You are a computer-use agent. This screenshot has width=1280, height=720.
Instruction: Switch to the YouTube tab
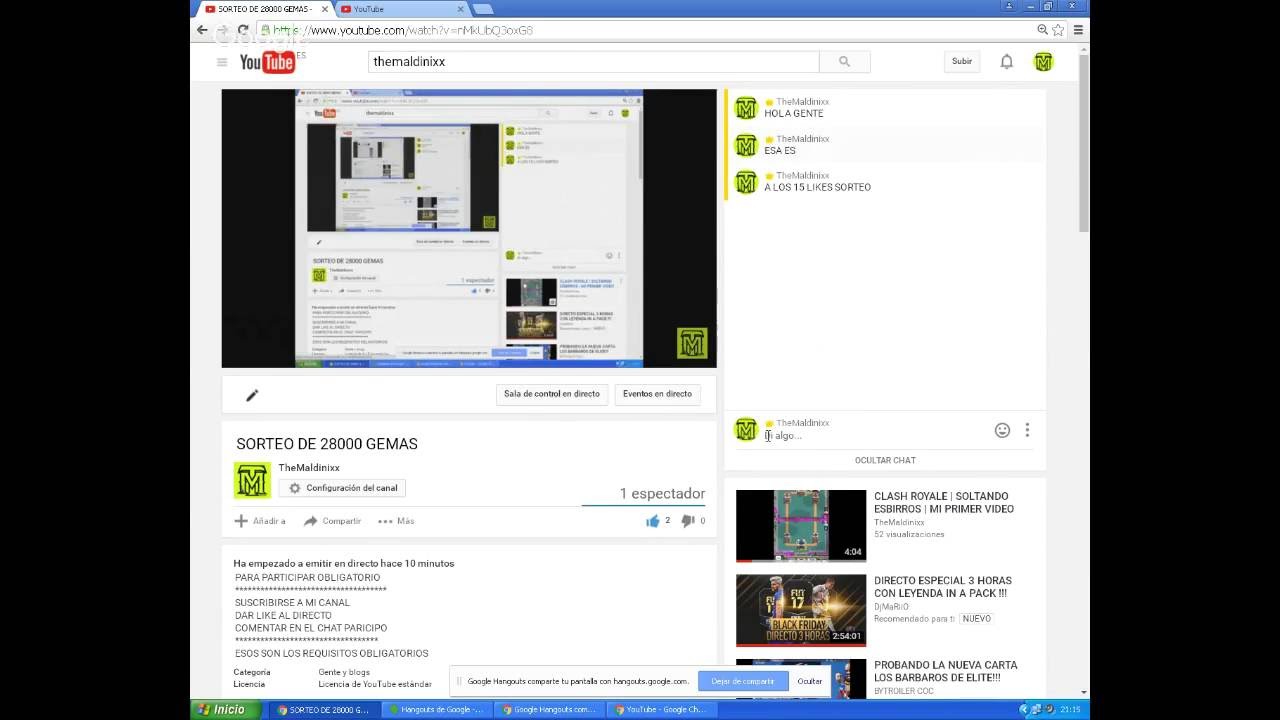pos(400,9)
